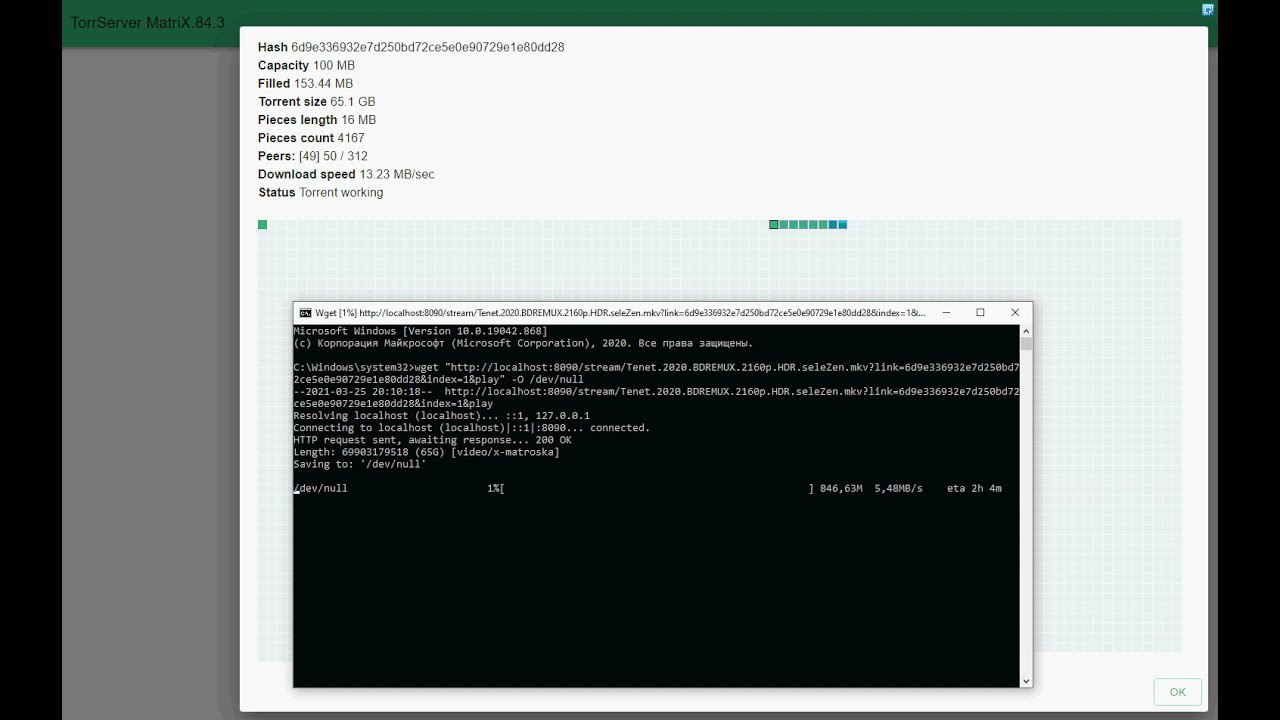The height and width of the screenshot is (720, 1280).
Task: Click the eta 2h 4m value in console
Action: pos(974,489)
